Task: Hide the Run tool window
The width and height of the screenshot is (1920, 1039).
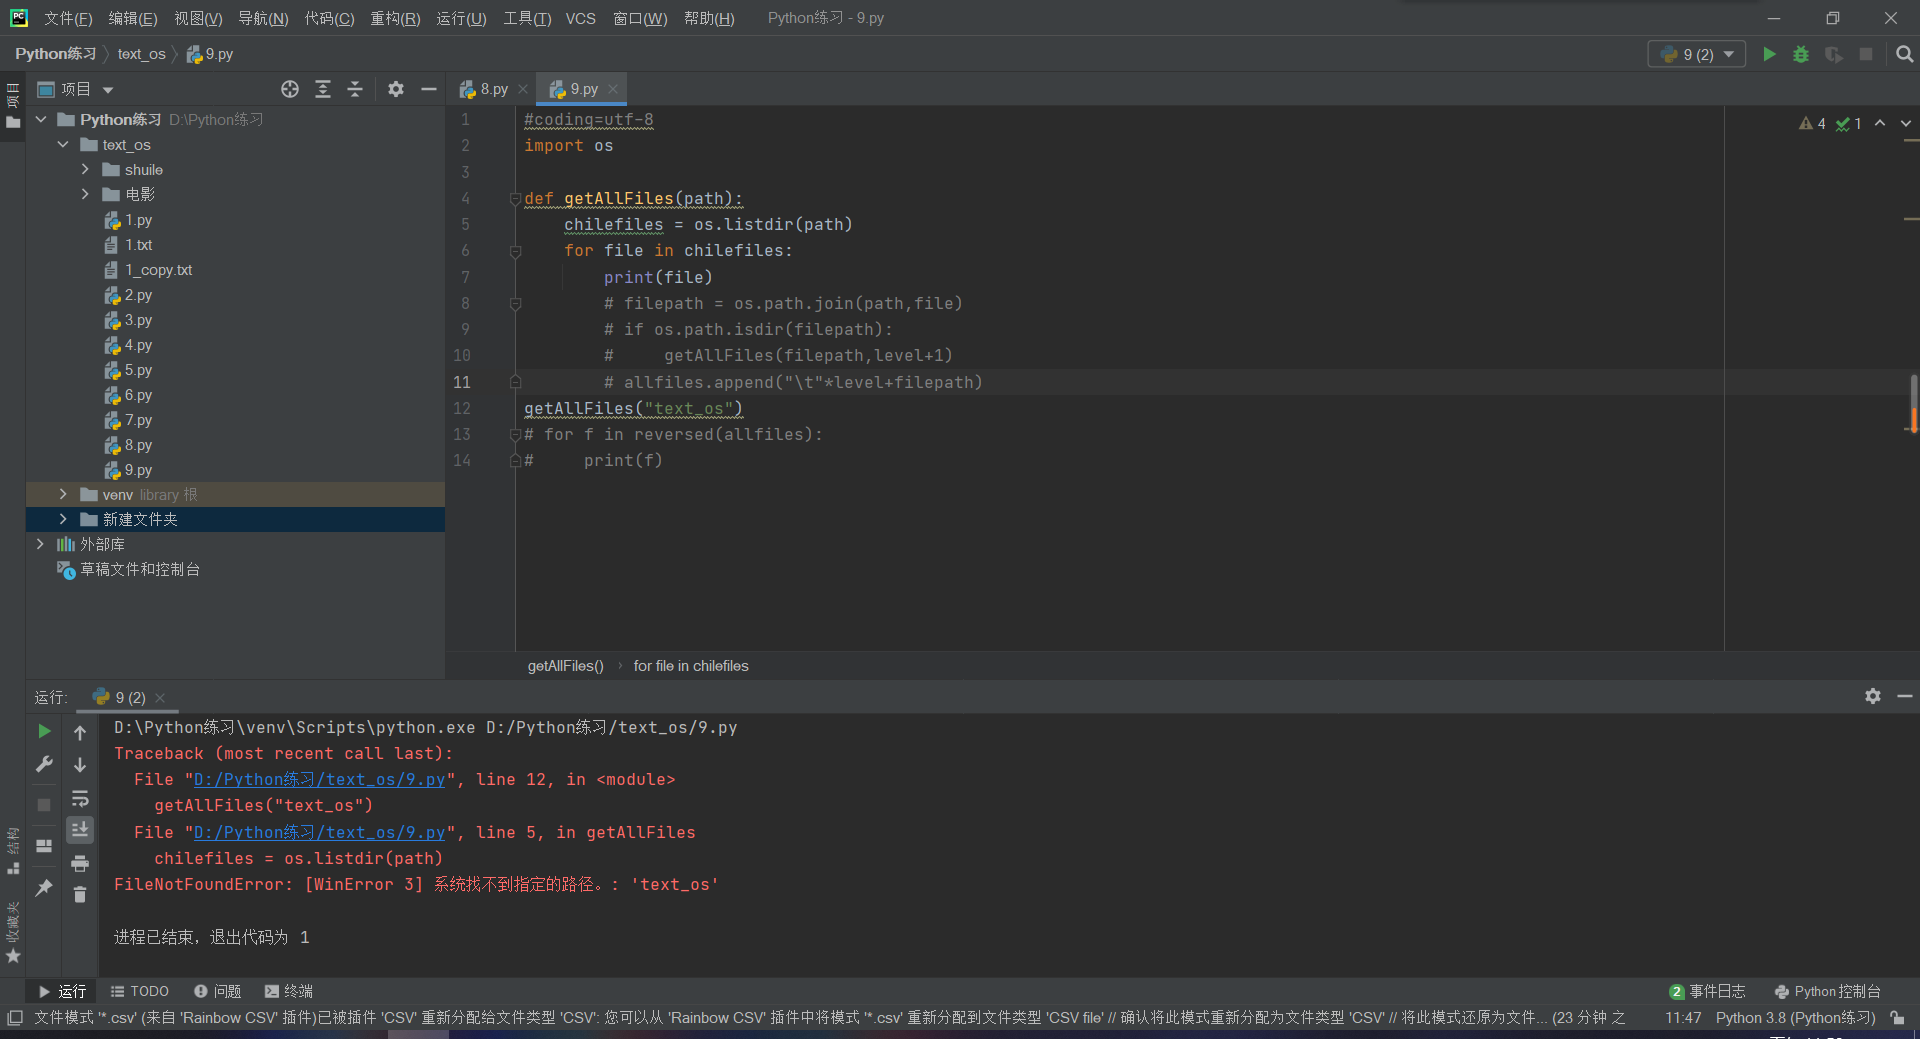Action: click(x=1905, y=696)
